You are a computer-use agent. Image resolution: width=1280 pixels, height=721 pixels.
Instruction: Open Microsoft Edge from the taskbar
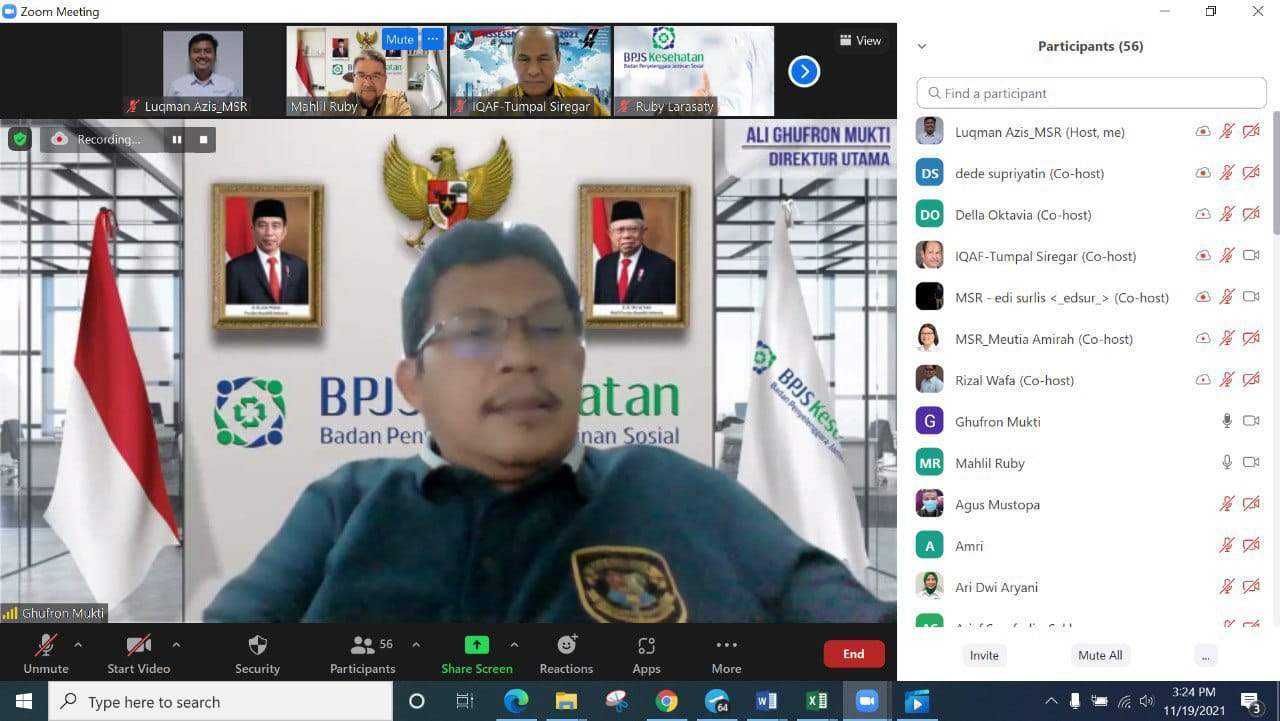click(516, 702)
